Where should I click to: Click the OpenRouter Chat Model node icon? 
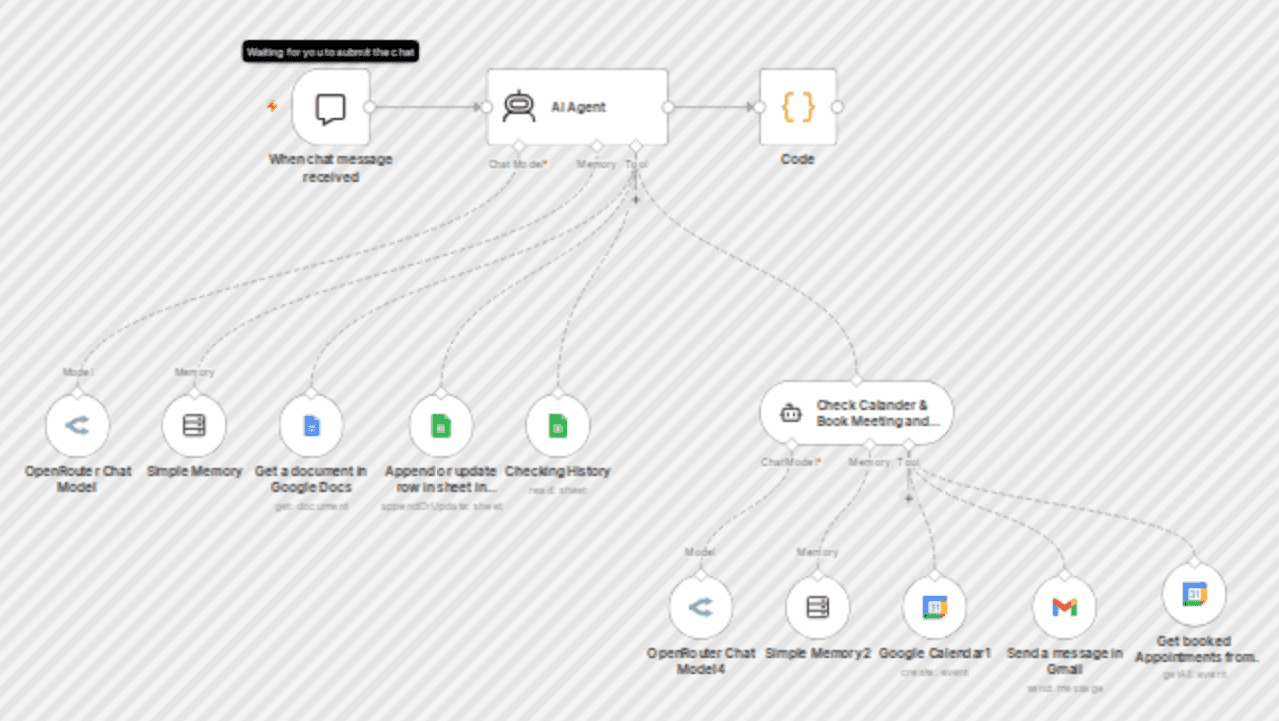77,425
